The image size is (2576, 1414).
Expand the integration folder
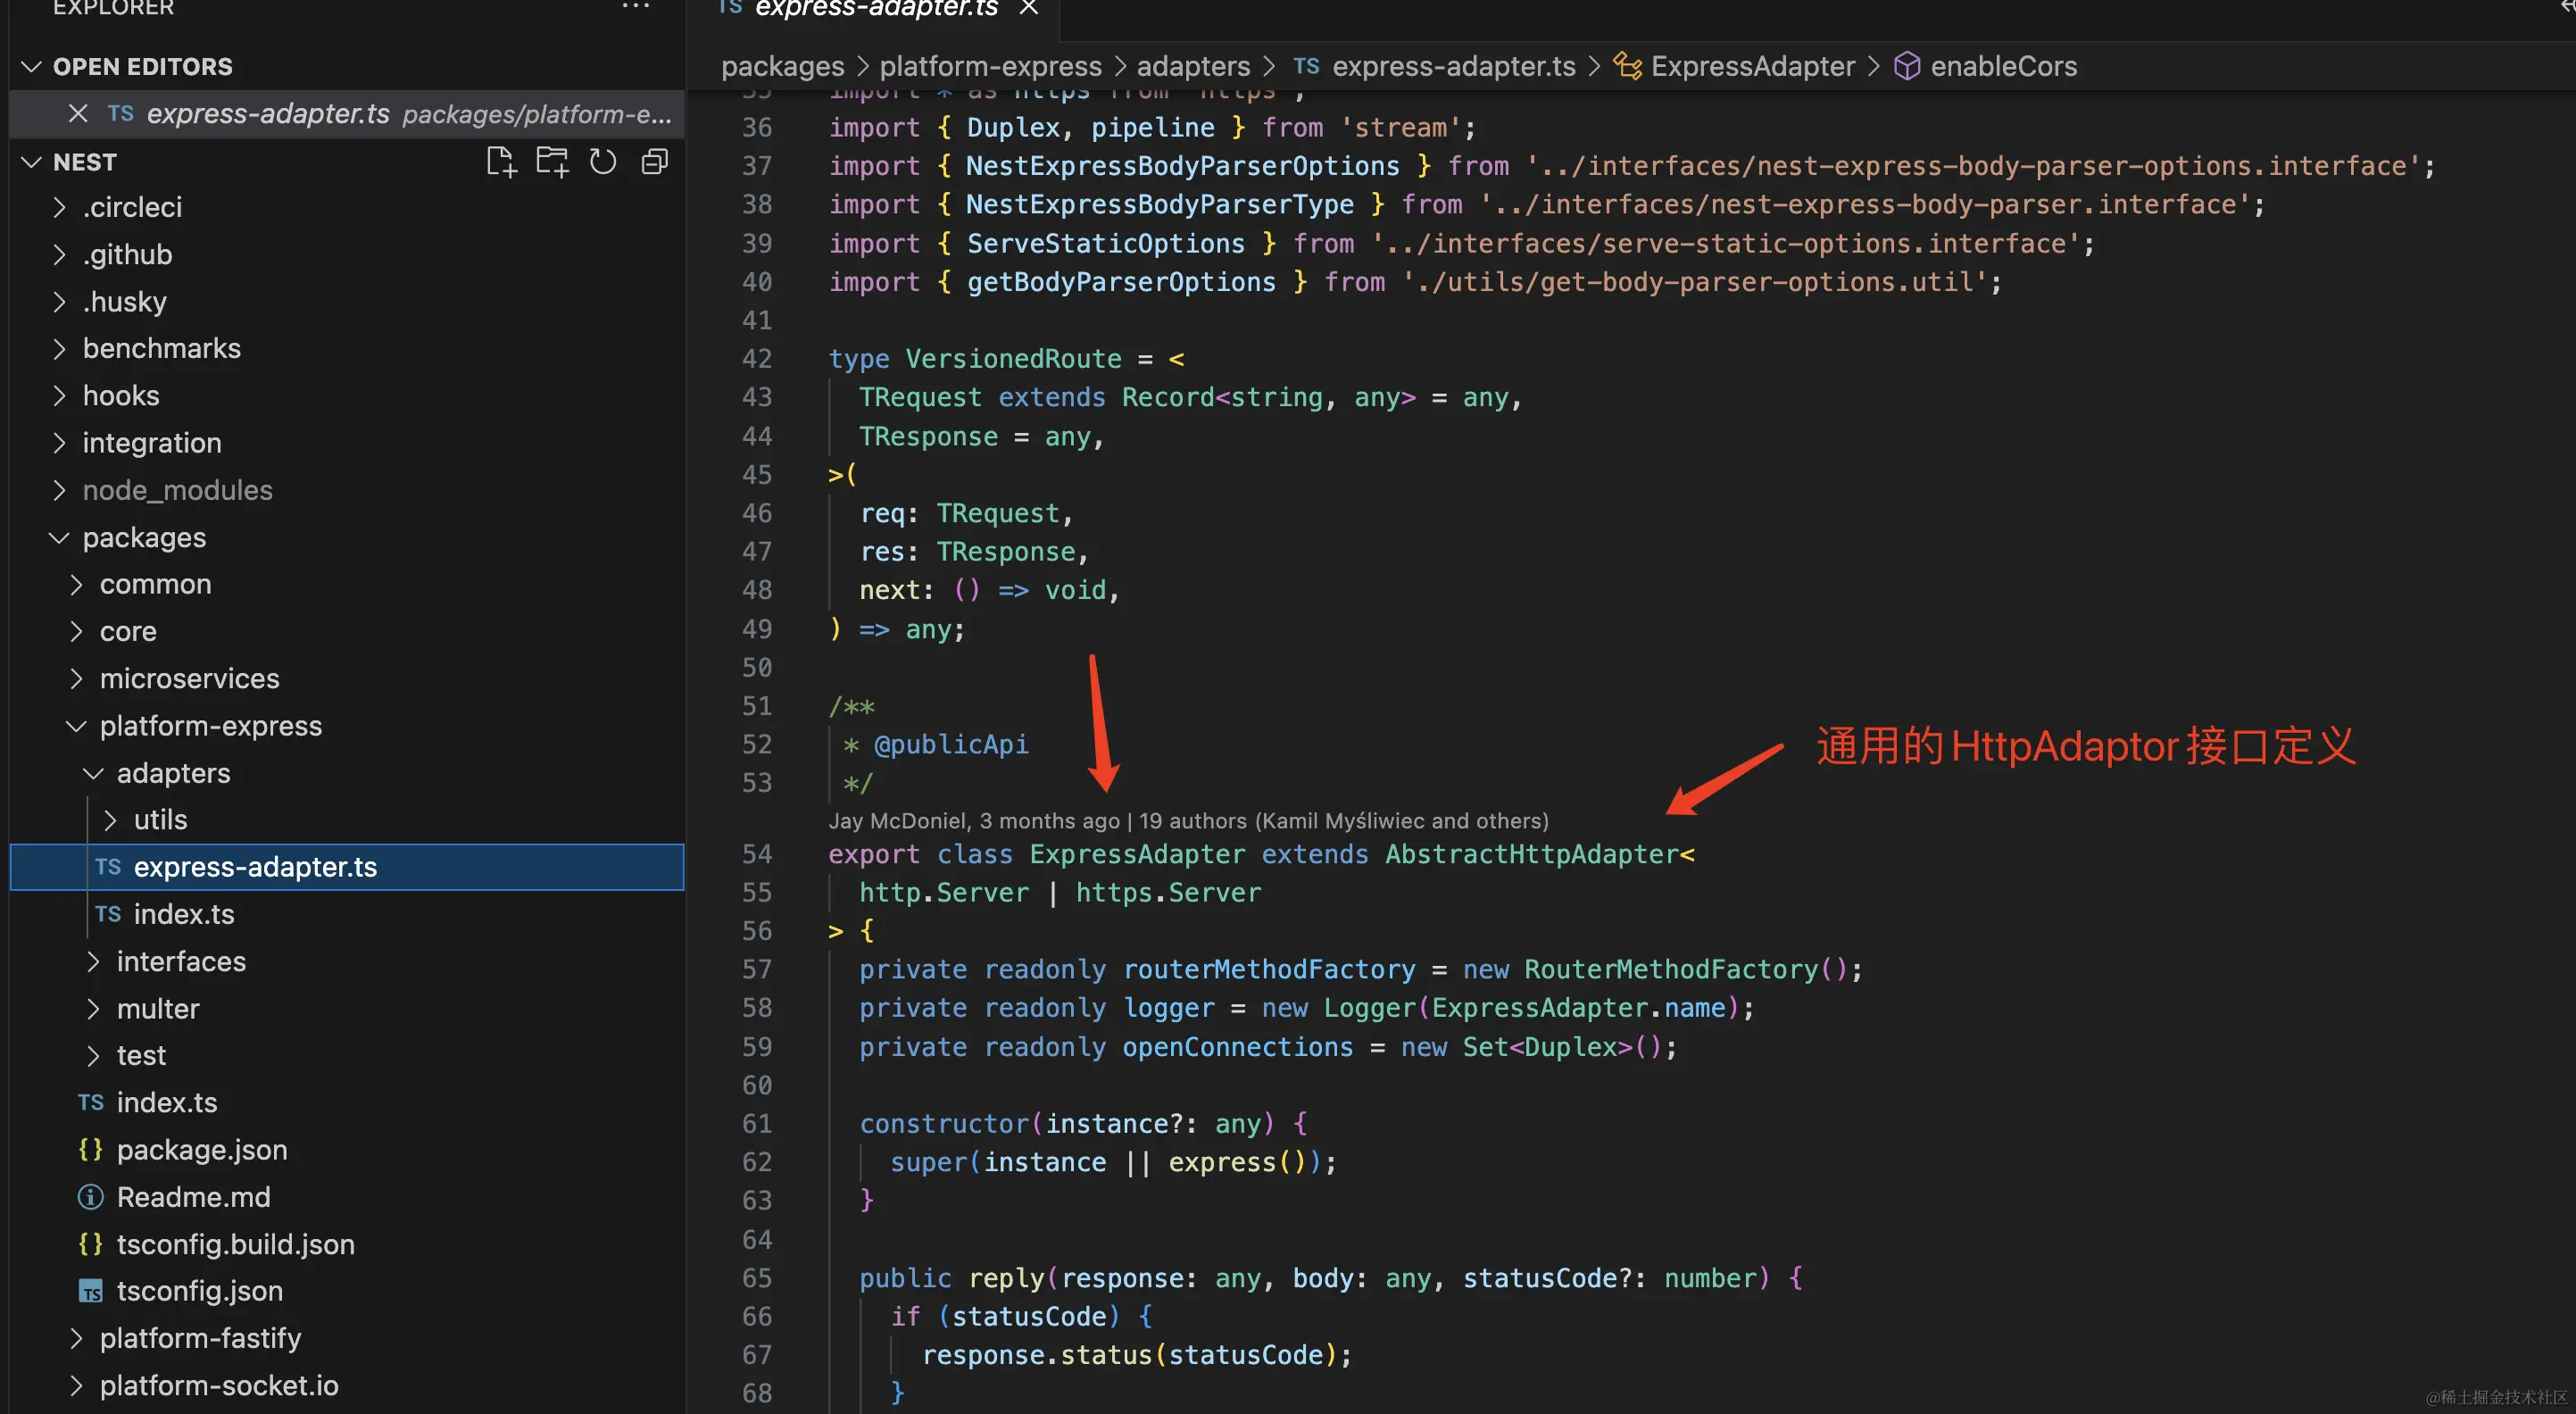pos(59,443)
